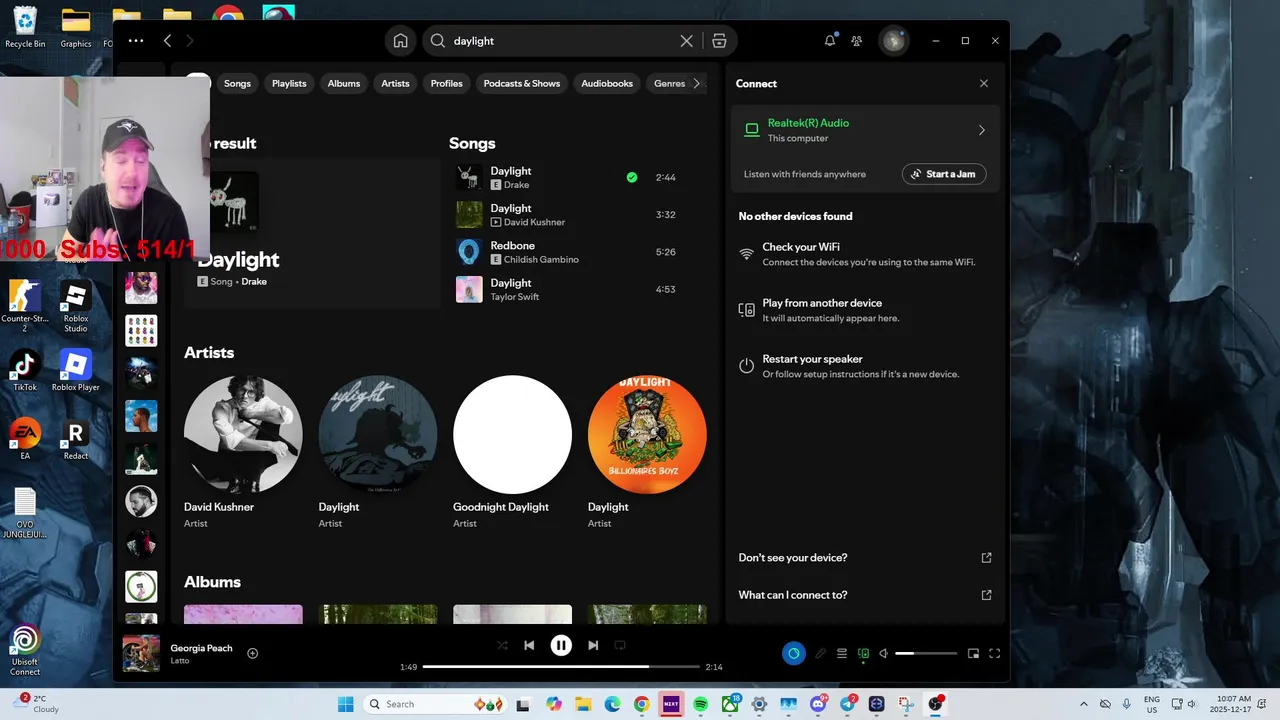Image resolution: width=1280 pixels, height=720 pixels.
Task: Open the Recycle Bin on the desktop
Action: [x=25, y=27]
